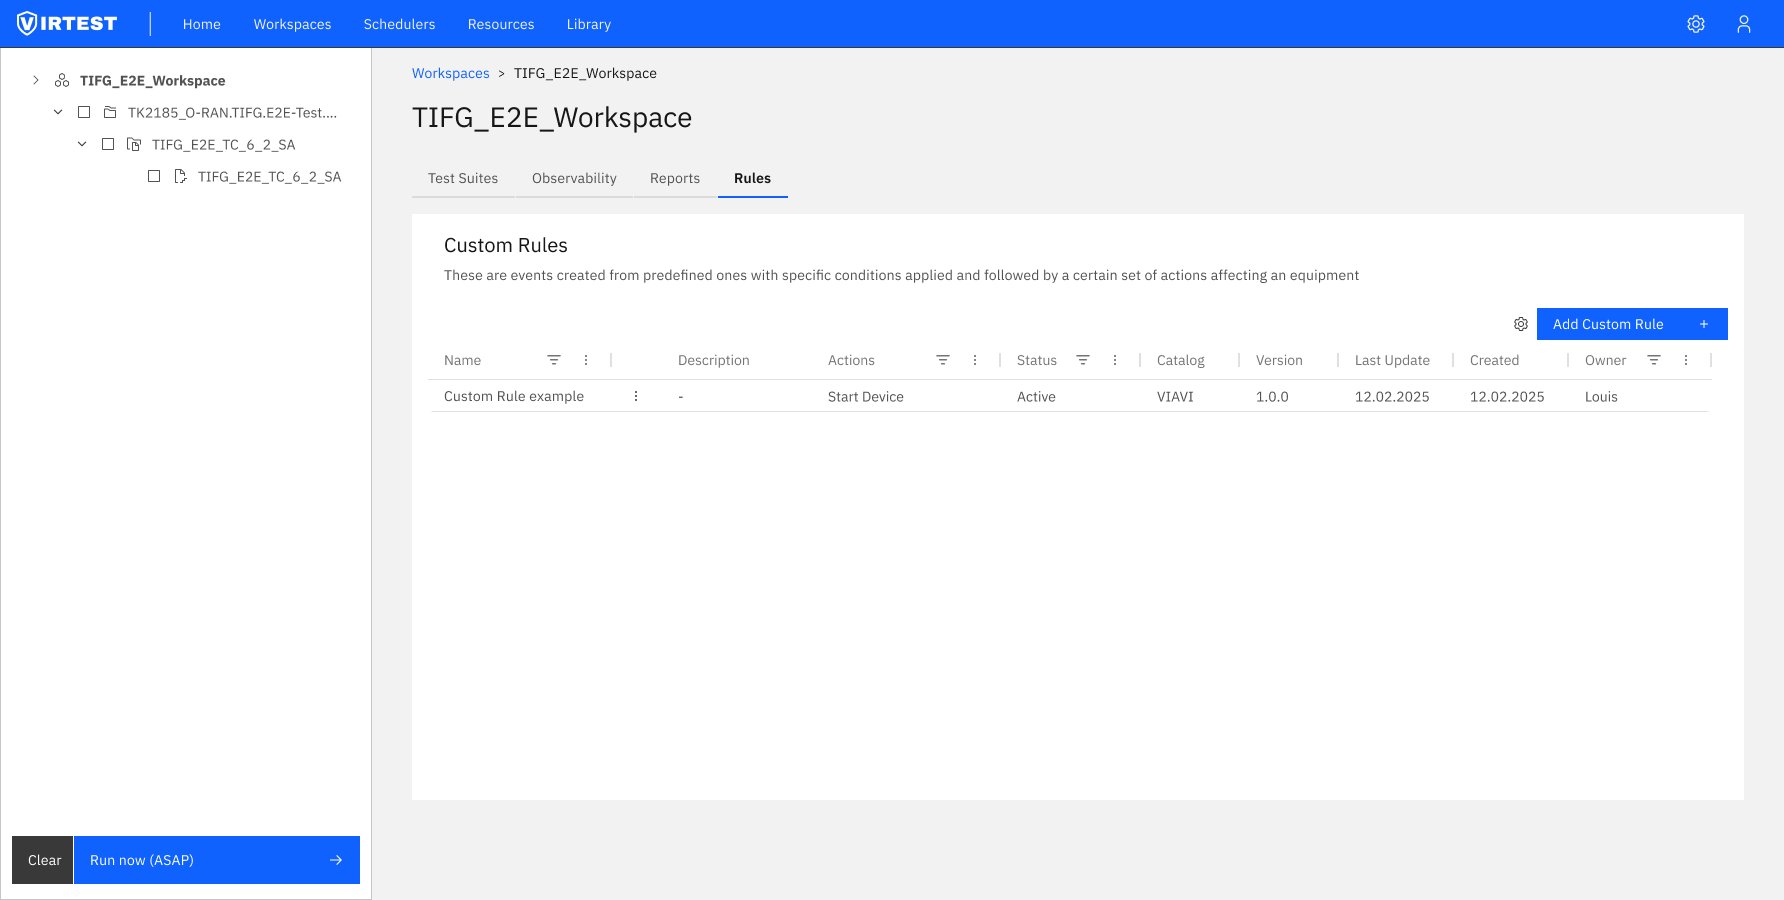Open the kebab menu for Custom Rule example row
The width and height of the screenshot is (1784, 900).
coord(635,396)
